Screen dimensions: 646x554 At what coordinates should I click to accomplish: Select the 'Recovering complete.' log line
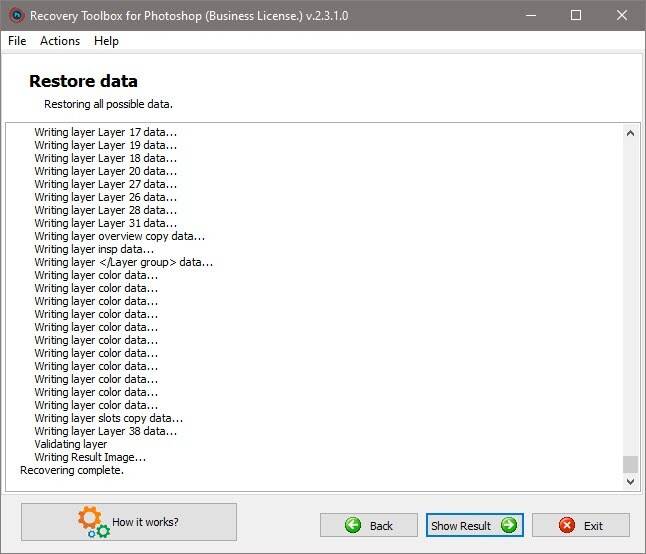pos(72,470)
